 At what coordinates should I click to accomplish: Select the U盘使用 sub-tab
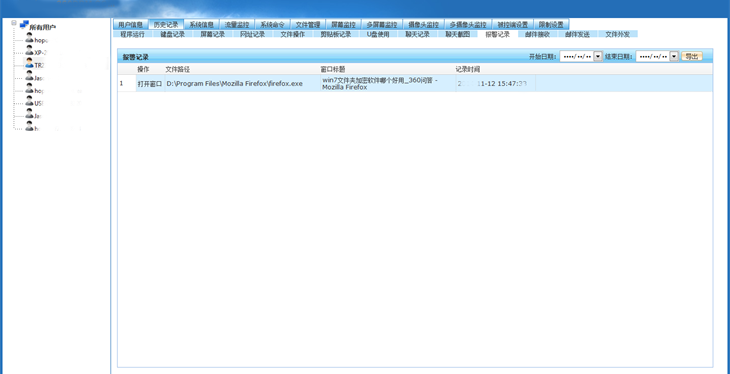(x=378, y=34)
